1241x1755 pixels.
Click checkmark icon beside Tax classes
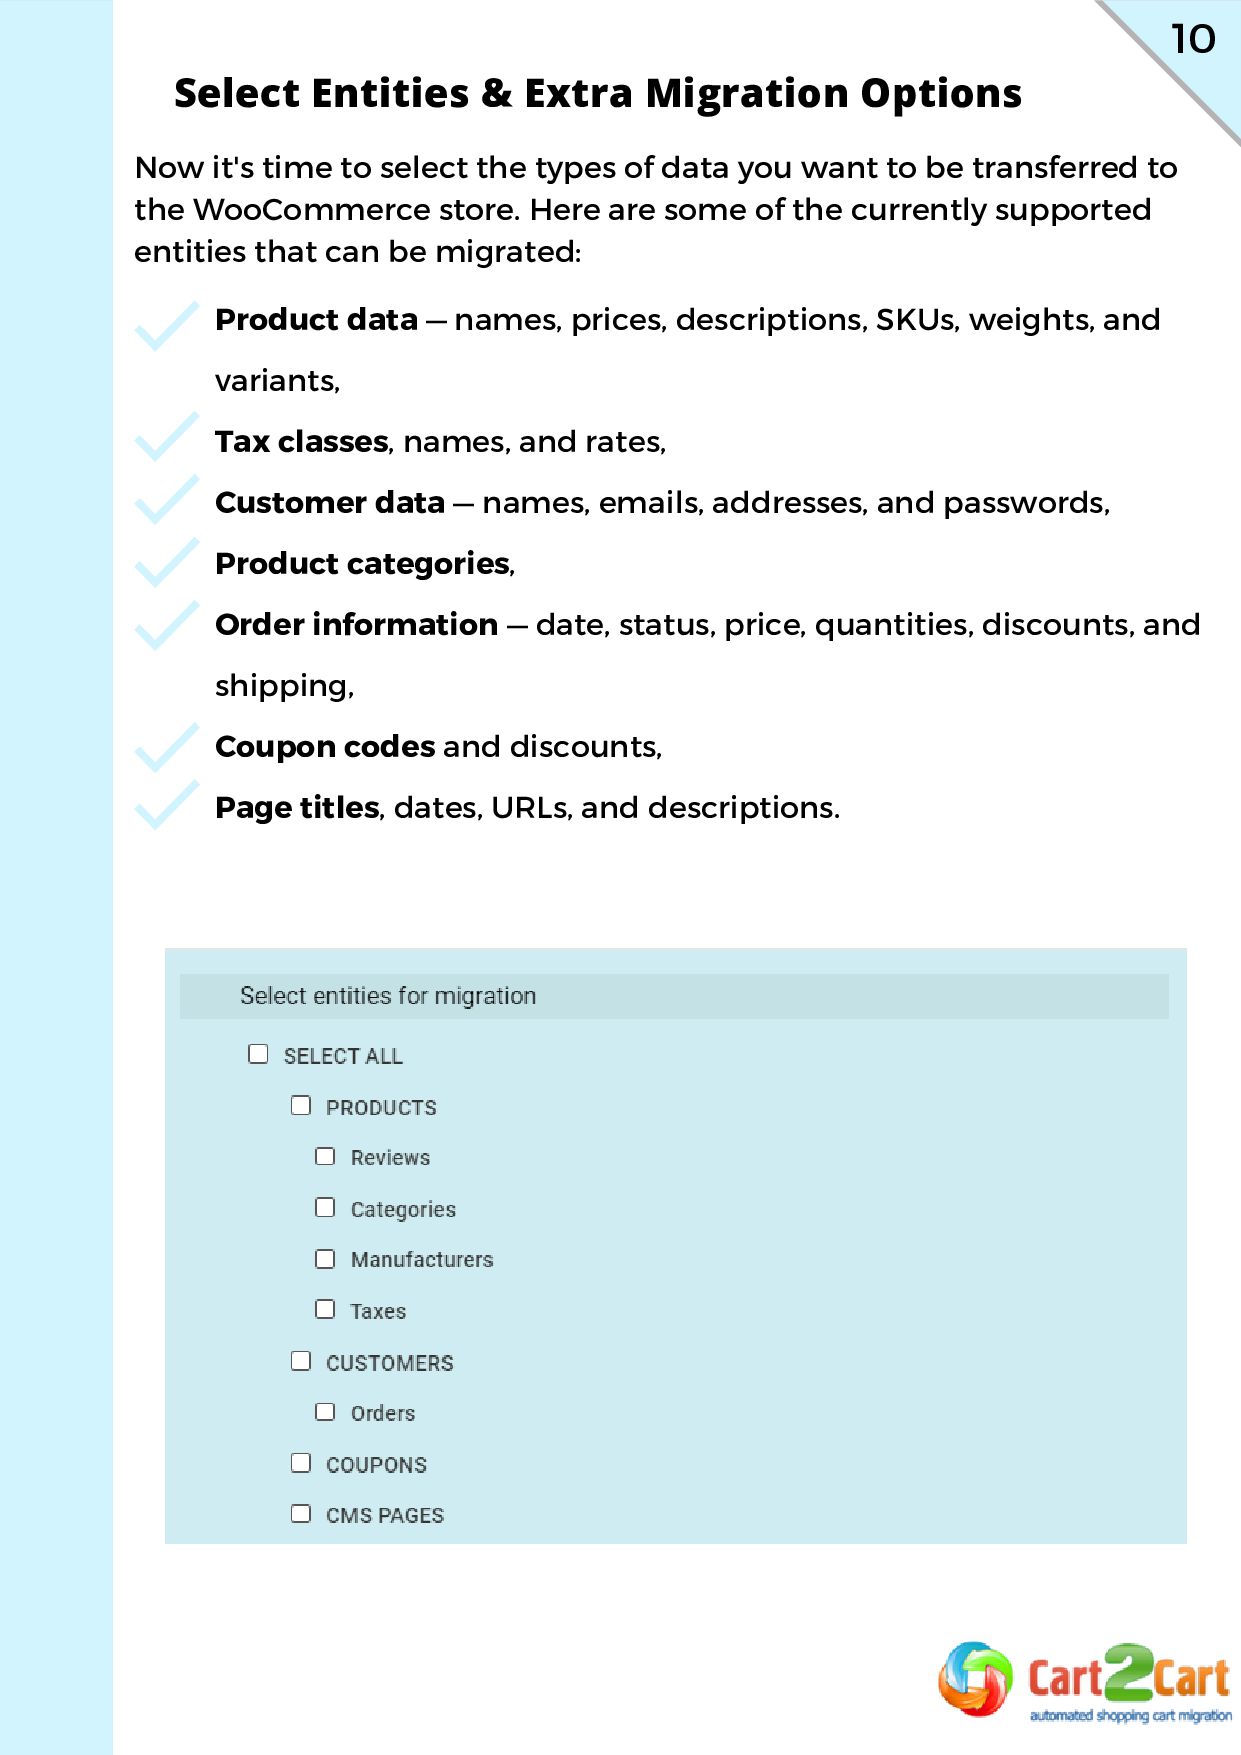167,436
